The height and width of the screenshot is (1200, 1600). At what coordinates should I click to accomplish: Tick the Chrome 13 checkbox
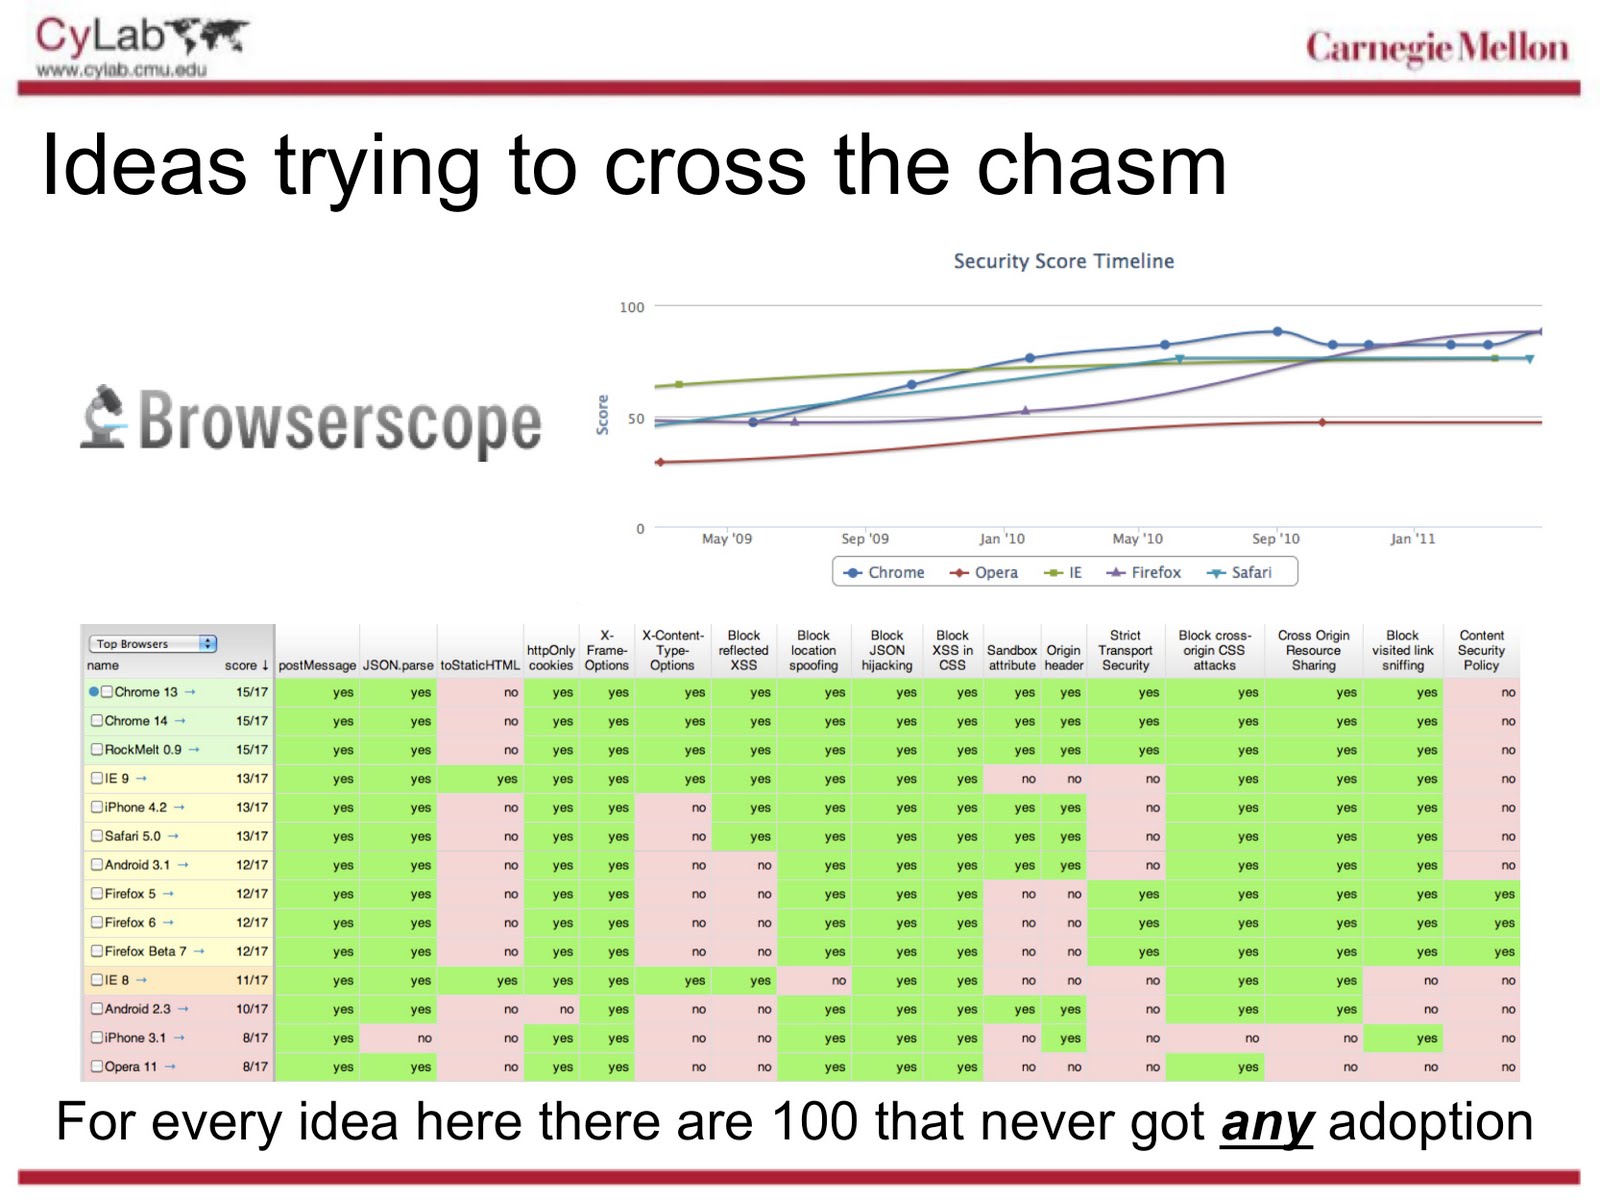(107, 692)
